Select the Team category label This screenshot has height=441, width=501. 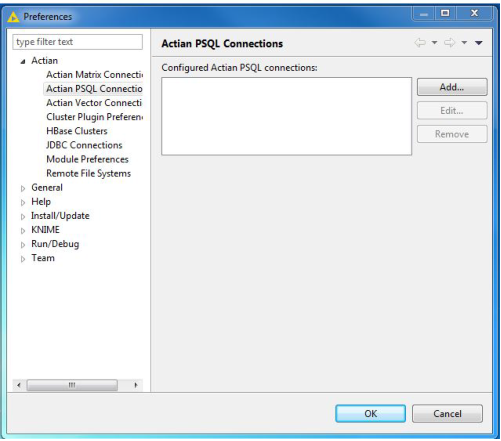[x=43, y=258]
